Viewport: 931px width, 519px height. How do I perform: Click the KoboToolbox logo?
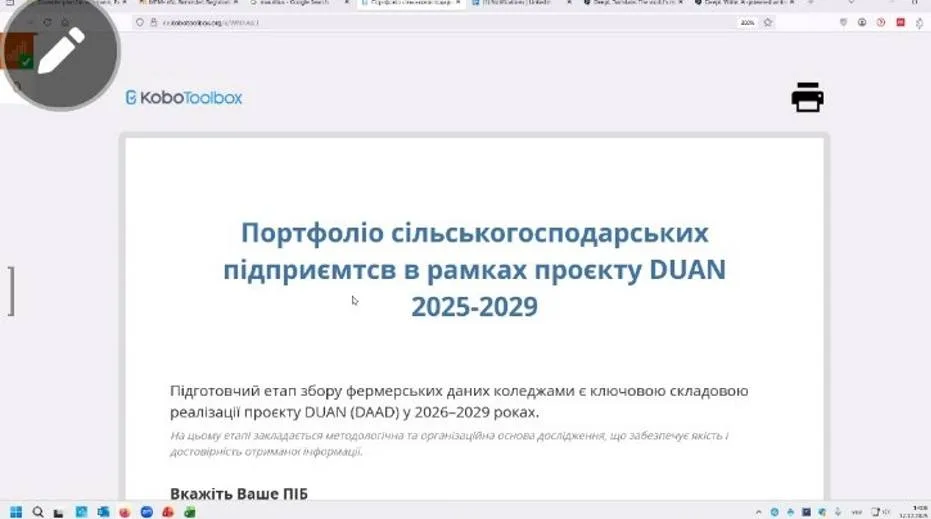pyautogui.click(x=184, y=97)
